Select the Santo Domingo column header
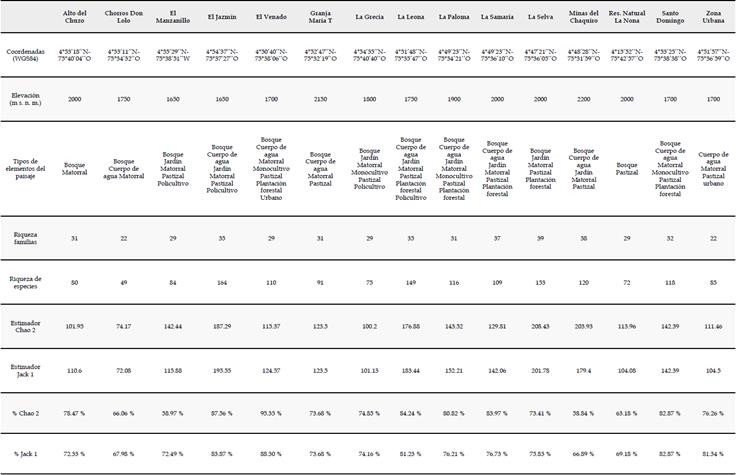Screen dimensions: 737x475 (672, 17)
